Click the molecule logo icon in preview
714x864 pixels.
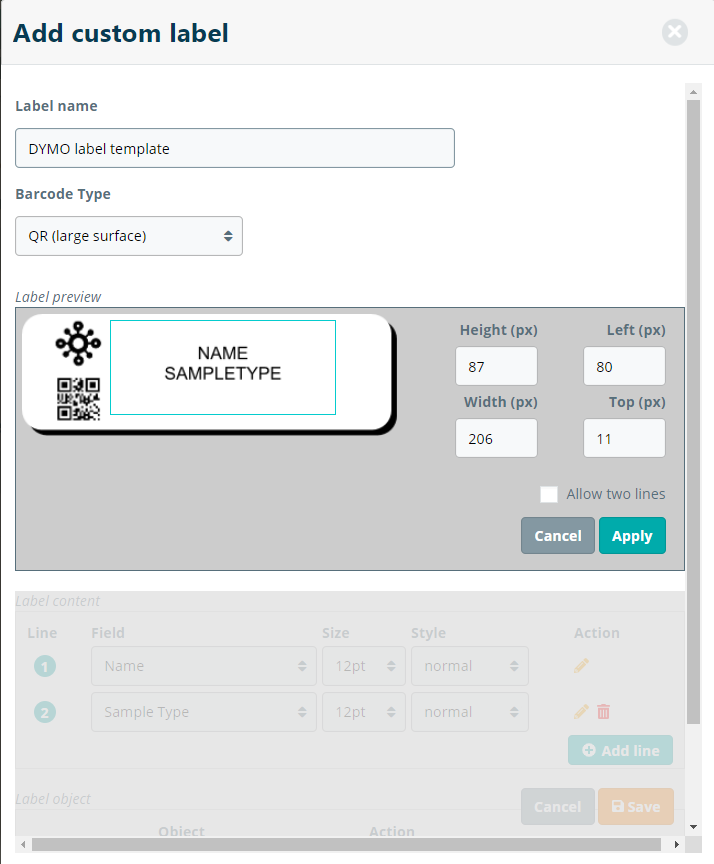(x=78, y=345)
